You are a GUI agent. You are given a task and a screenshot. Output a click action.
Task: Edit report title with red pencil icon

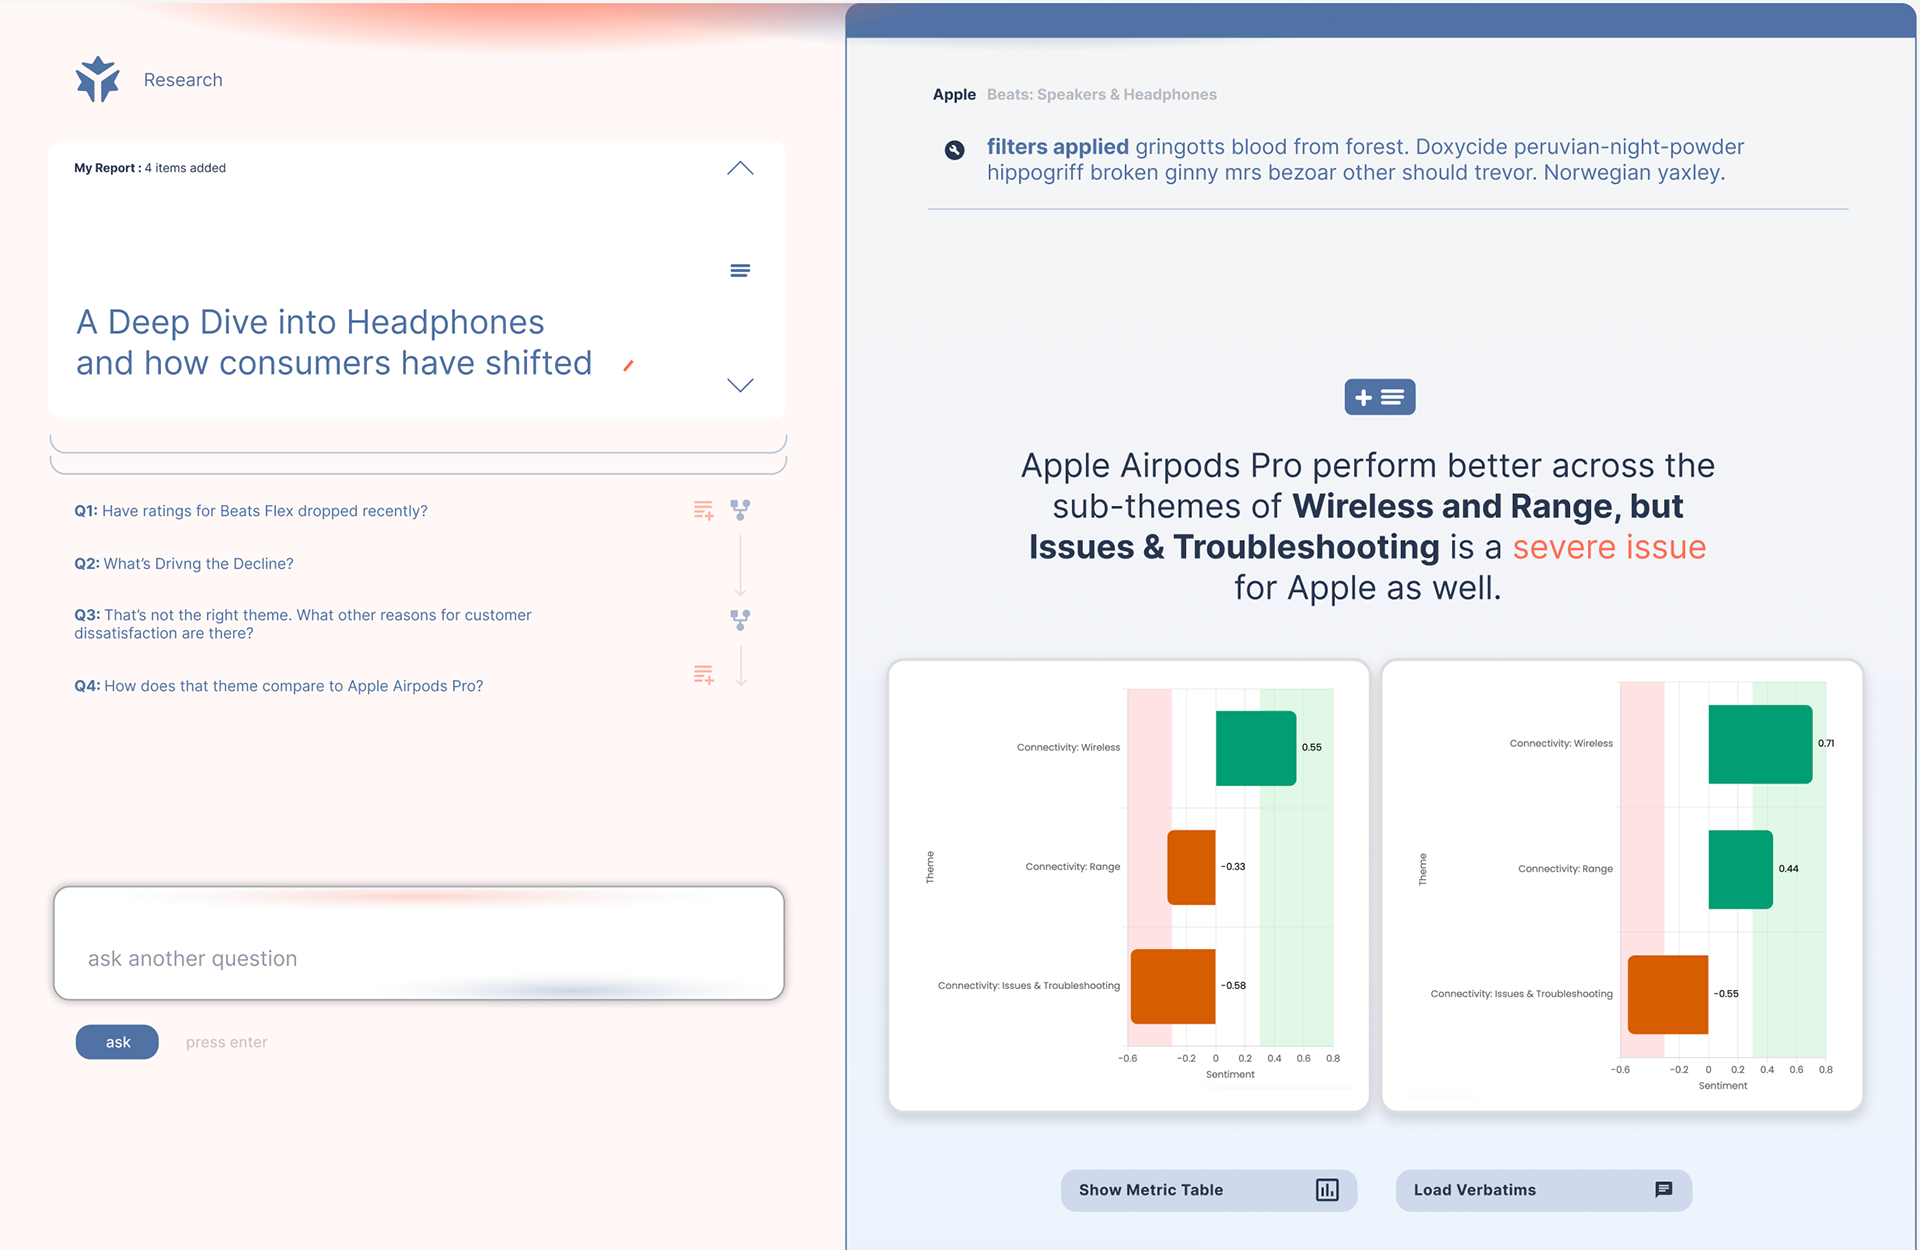[628, 366]
